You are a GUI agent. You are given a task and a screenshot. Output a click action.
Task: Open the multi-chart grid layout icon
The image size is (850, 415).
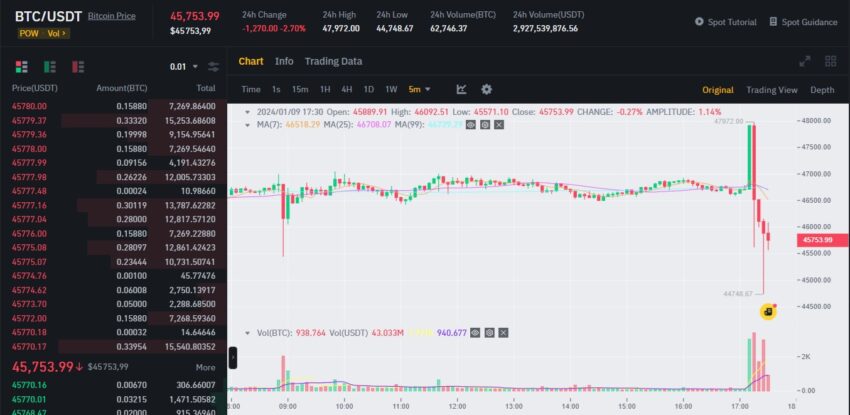830,62
